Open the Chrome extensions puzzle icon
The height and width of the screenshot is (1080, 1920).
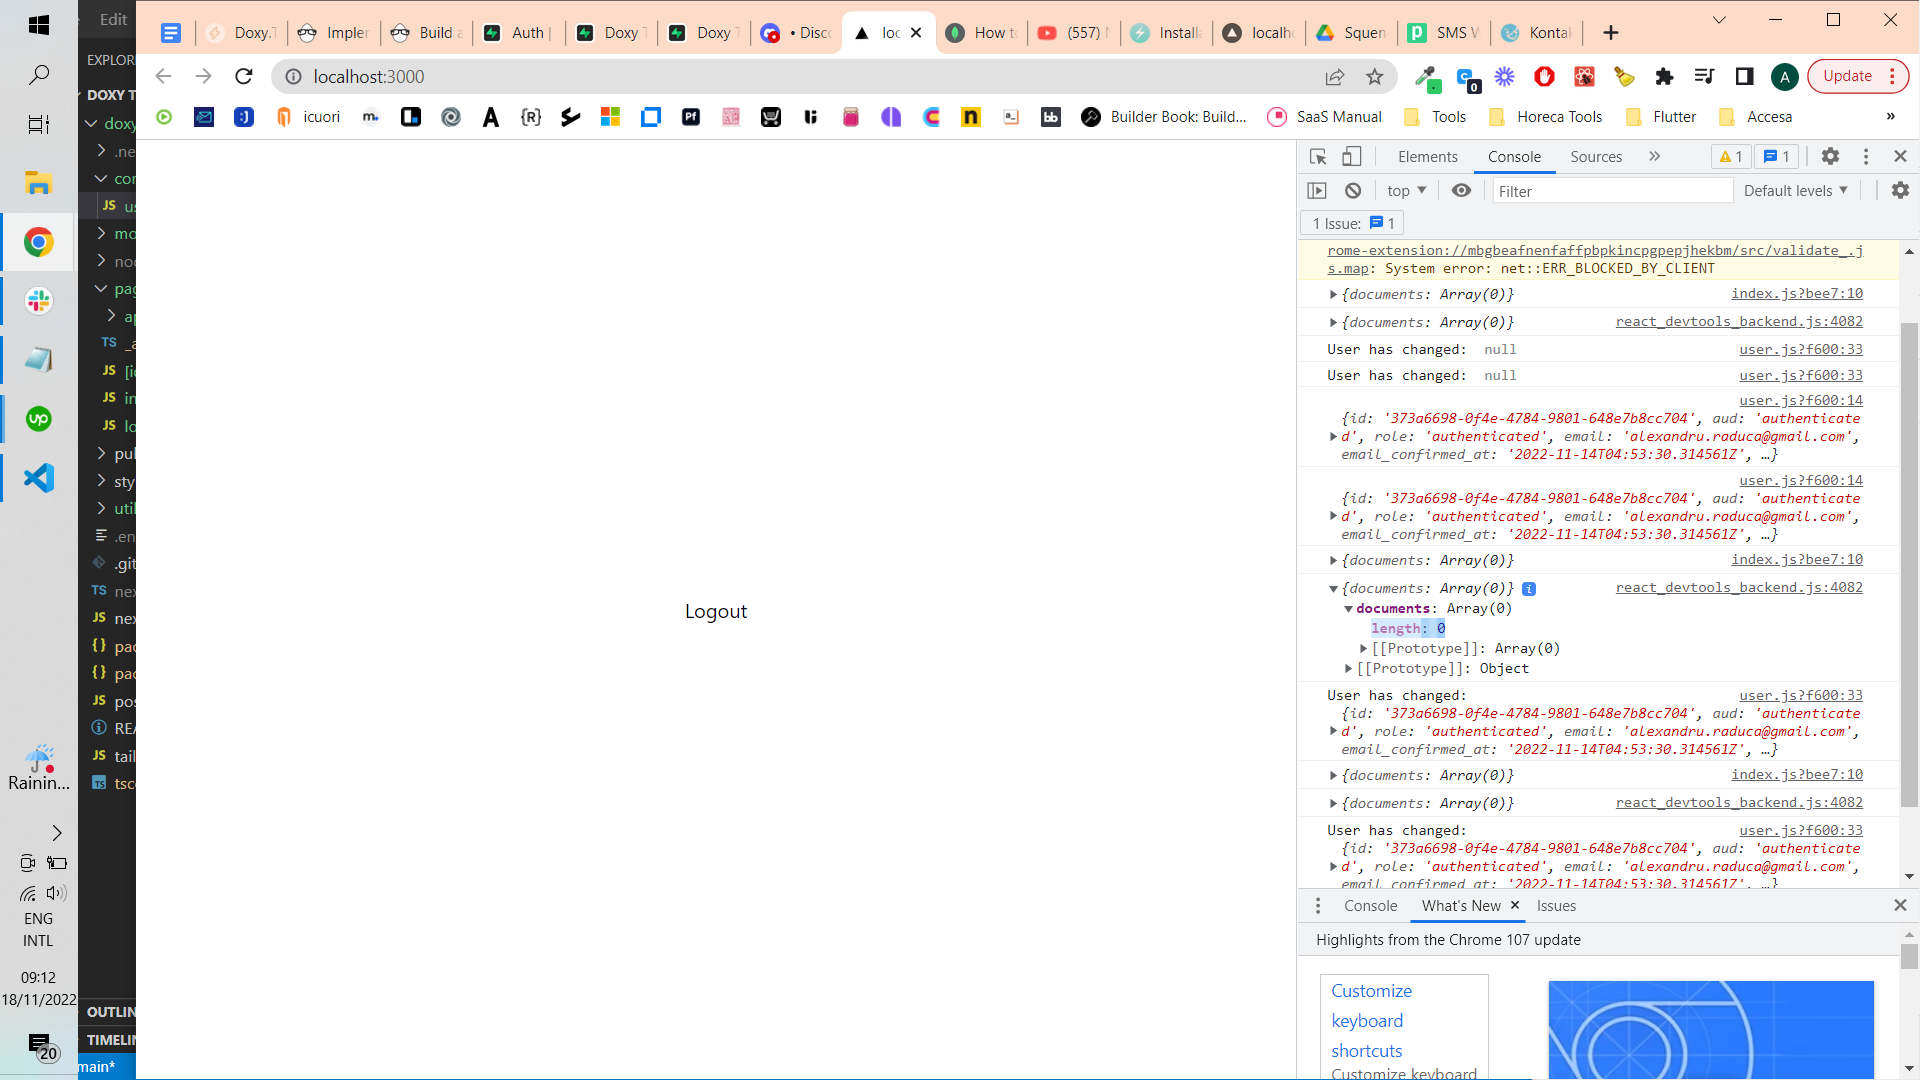pos(1664,77)
